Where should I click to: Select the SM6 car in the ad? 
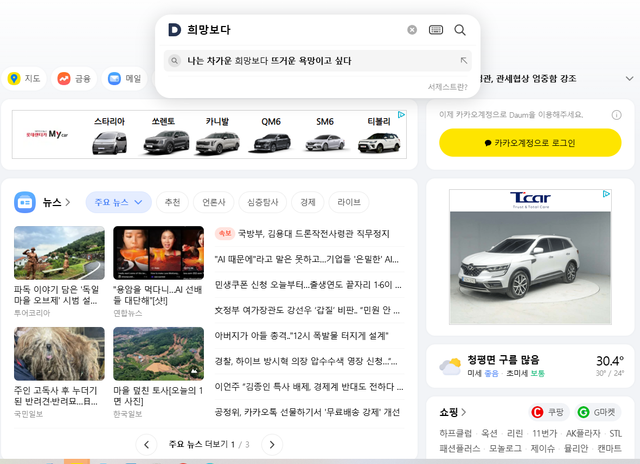pos(325,136)
